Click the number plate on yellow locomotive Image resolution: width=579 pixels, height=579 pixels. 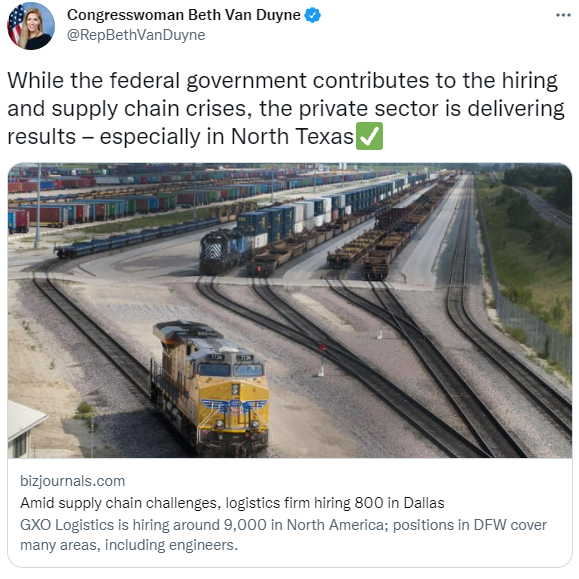[x=216, y=357]
